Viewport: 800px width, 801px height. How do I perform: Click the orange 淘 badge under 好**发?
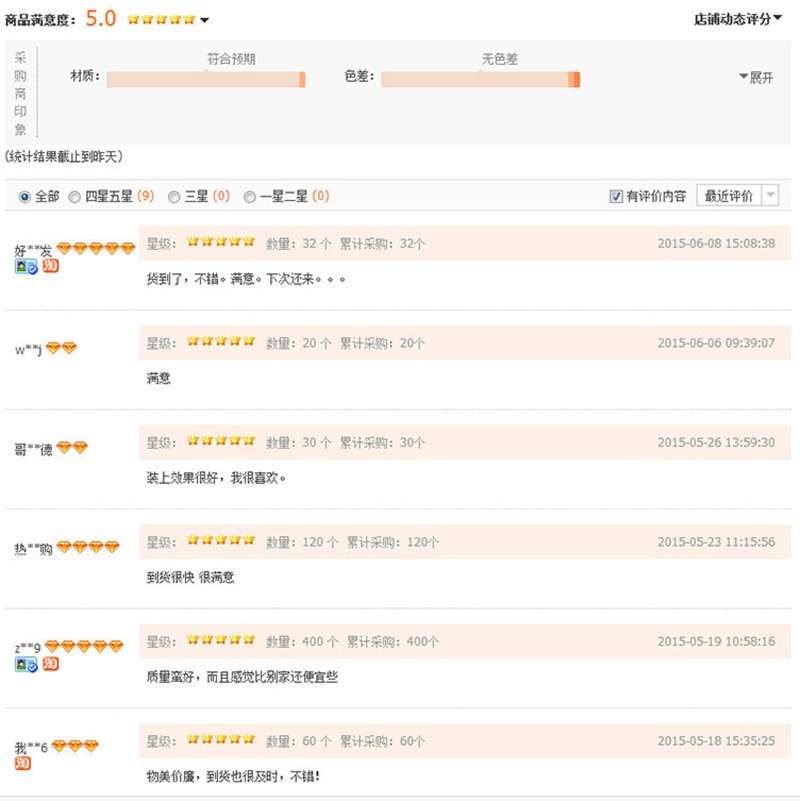click(50, 266)
